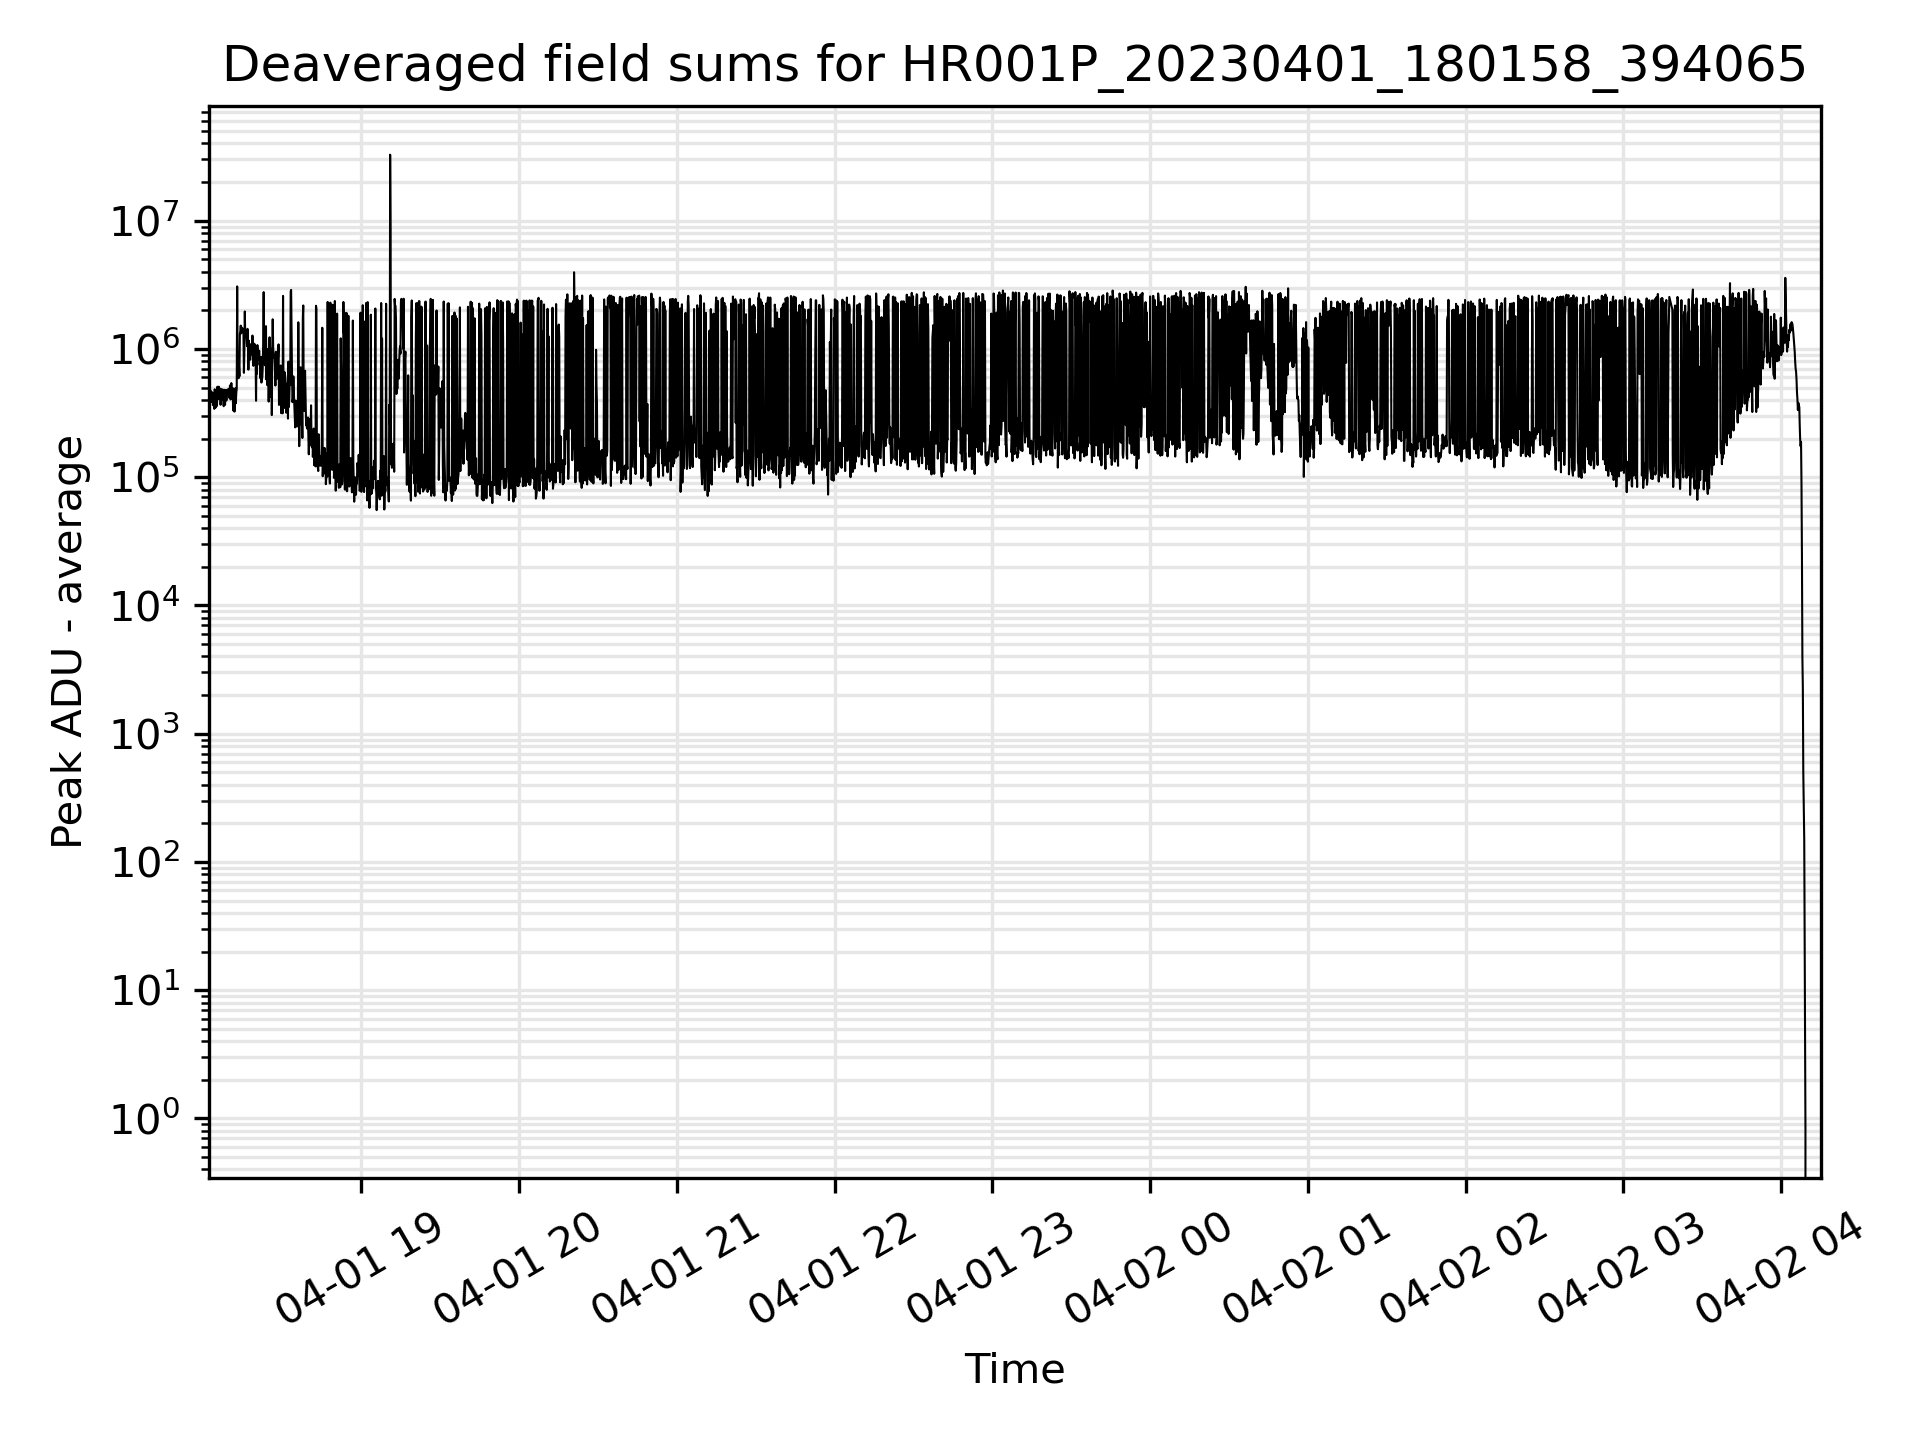The height and width of the screenshot is (1440, 1920).
Task: Click the x tick label '04-01 23'
Action: pyautogui.click(x=990, y=1270)
